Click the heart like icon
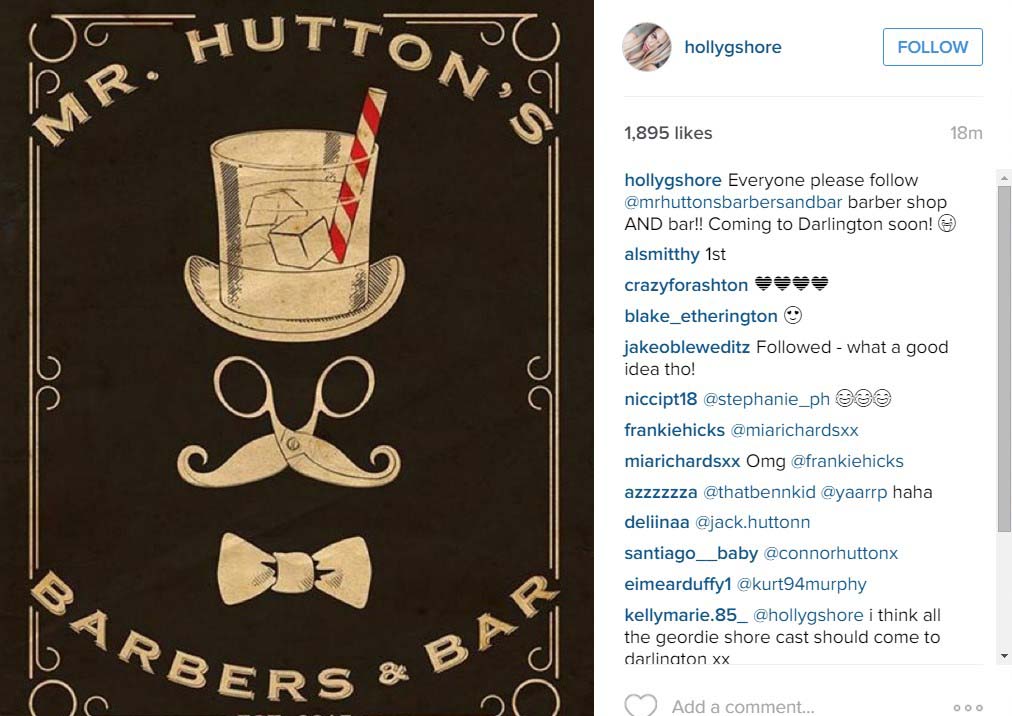 click(640, 705)
